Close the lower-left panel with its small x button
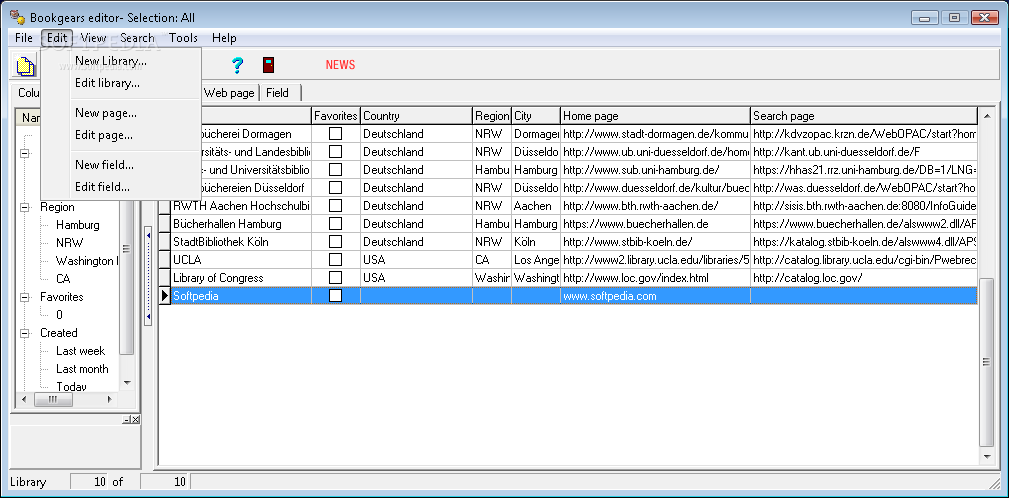Screen dimensions: 1009x498 (135, 420)
